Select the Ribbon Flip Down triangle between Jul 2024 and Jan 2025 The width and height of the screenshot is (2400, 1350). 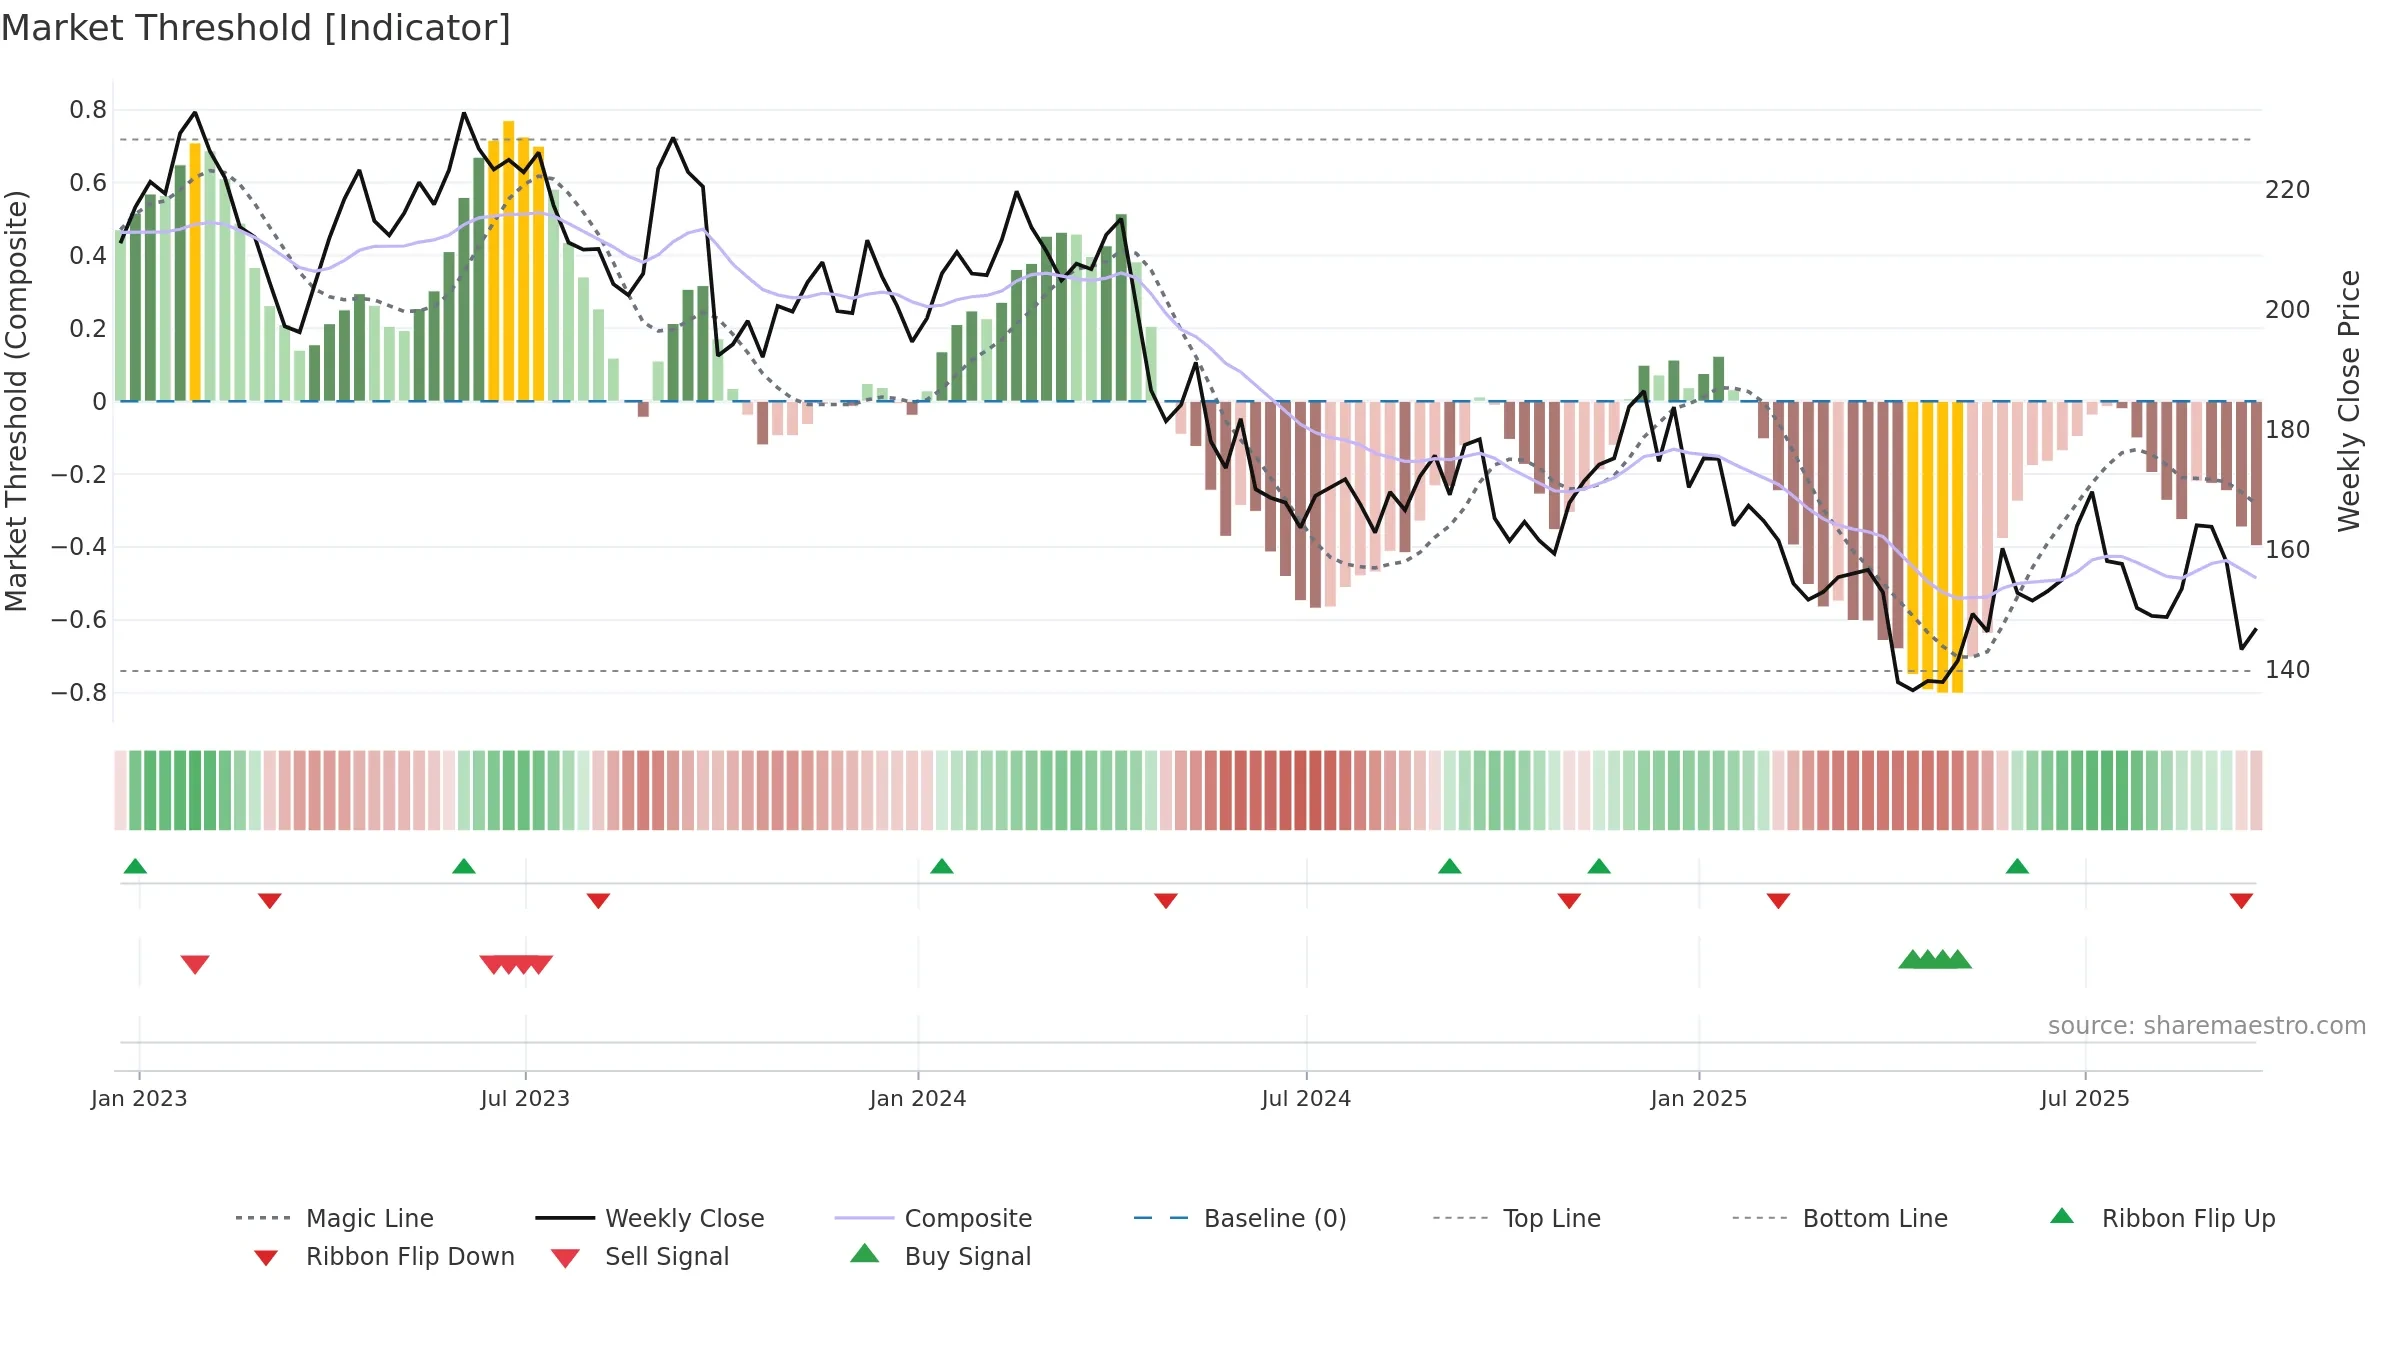(x=1569, y=901)
